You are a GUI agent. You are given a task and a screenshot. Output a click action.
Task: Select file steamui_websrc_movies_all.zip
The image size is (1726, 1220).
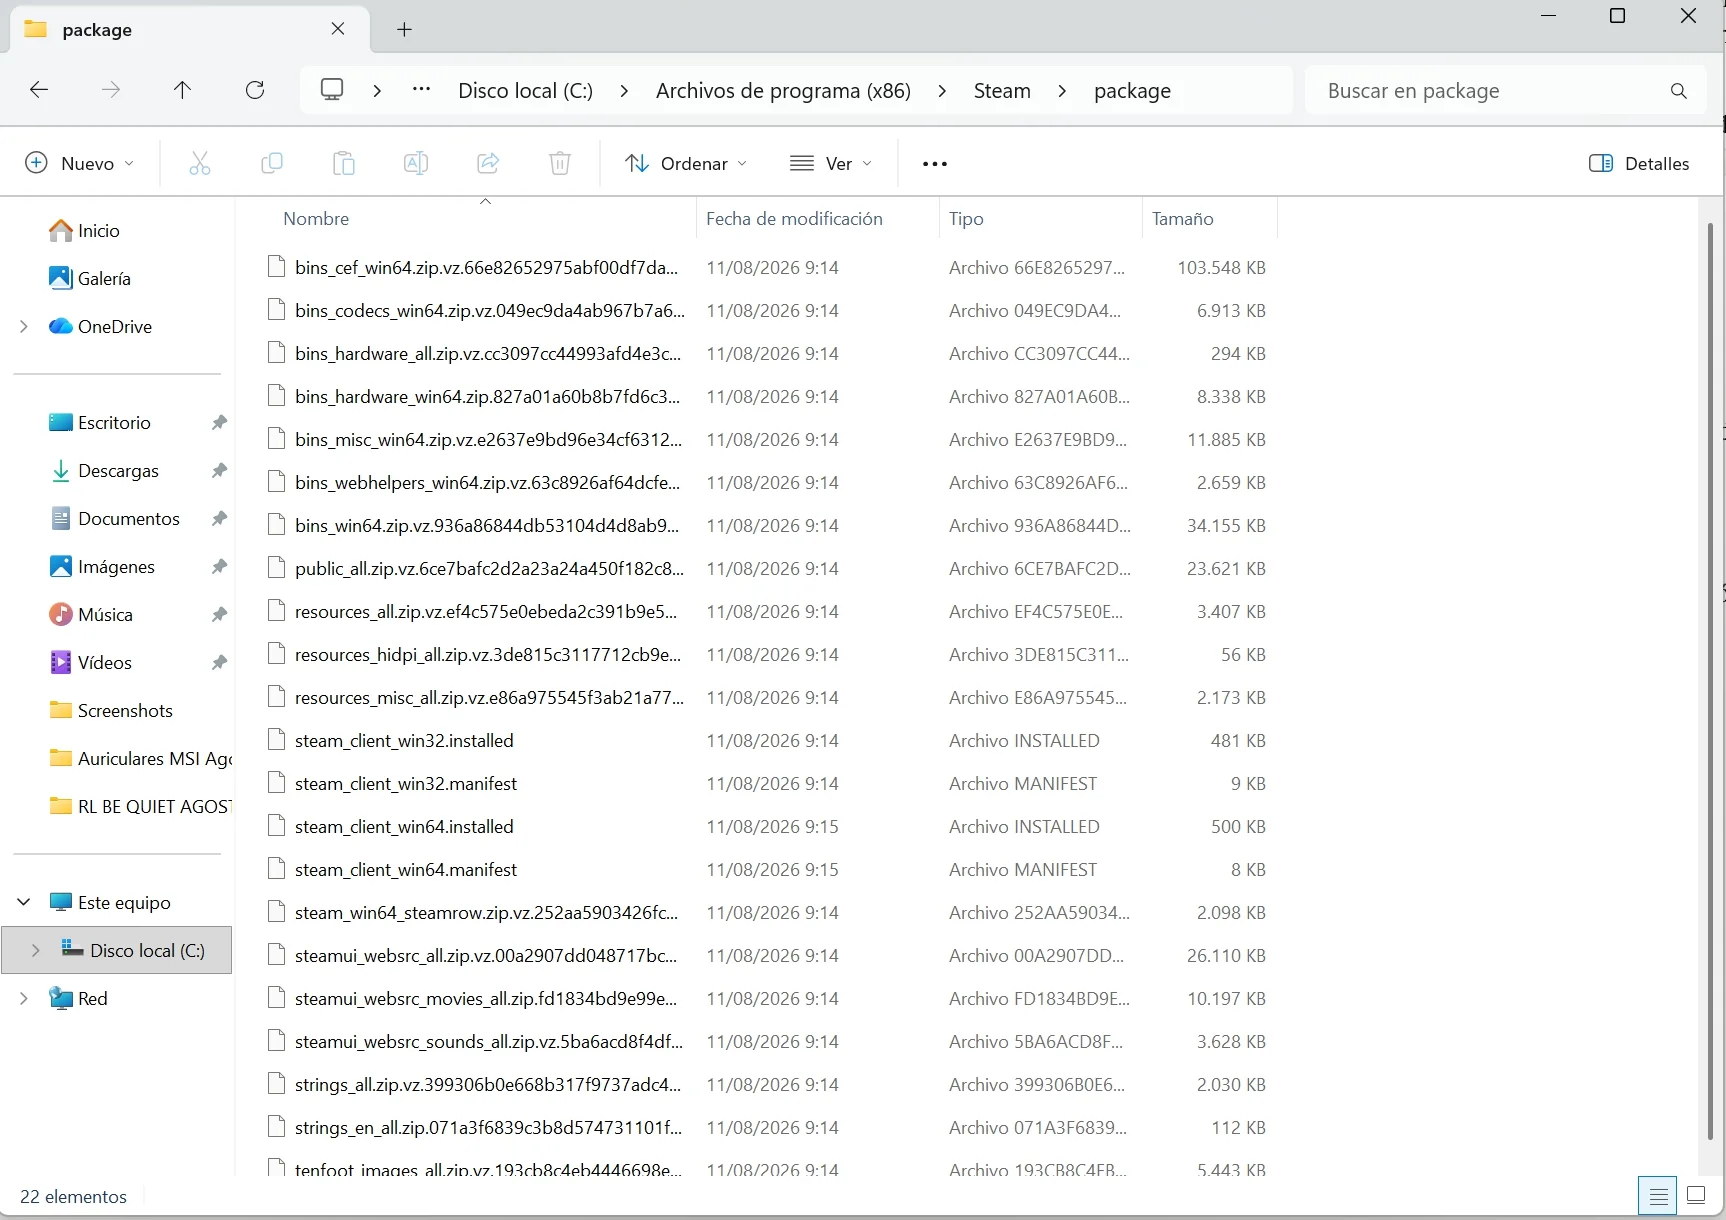point(486,998)
